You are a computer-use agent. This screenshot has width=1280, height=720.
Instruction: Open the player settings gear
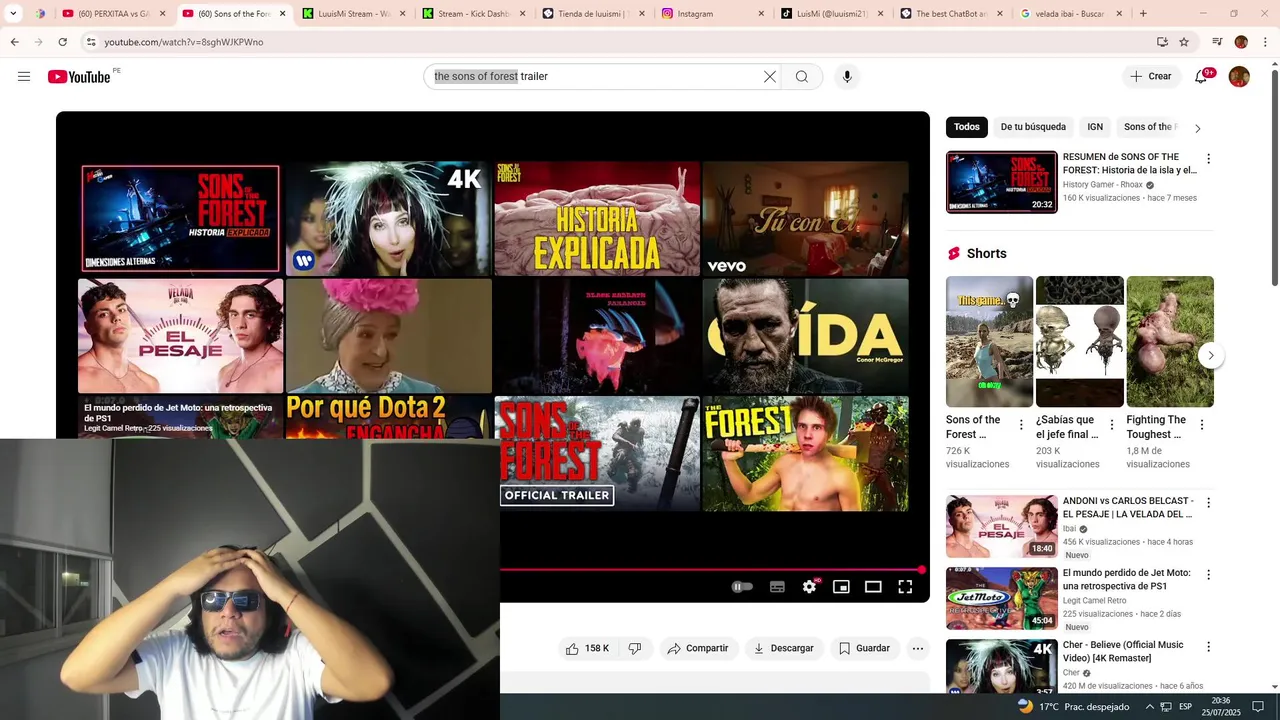click(x=809, y=587)
